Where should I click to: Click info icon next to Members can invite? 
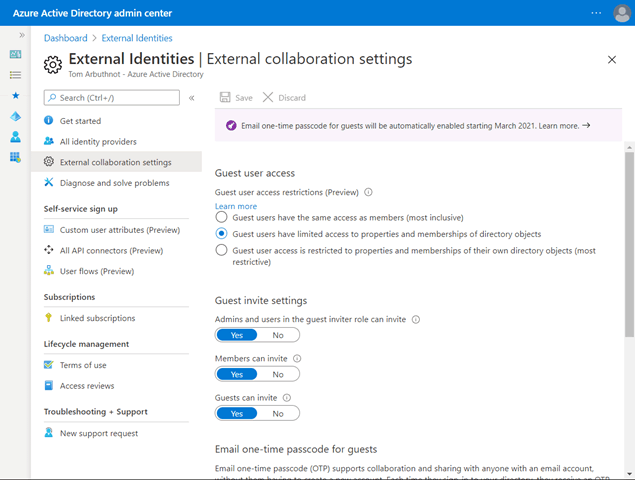pyautogui.click(x=297, y=358)
